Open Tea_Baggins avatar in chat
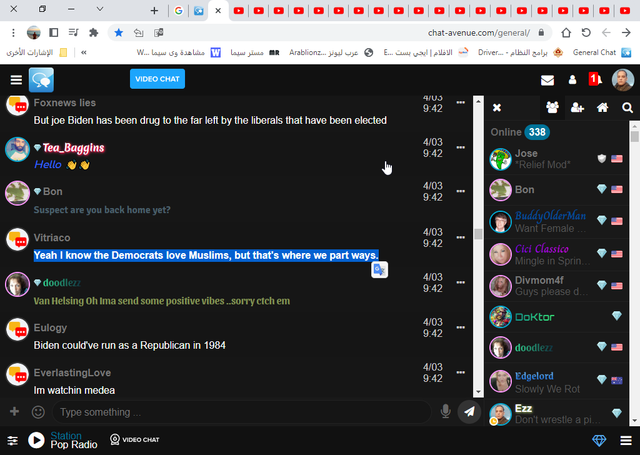 tap(17, 149)
